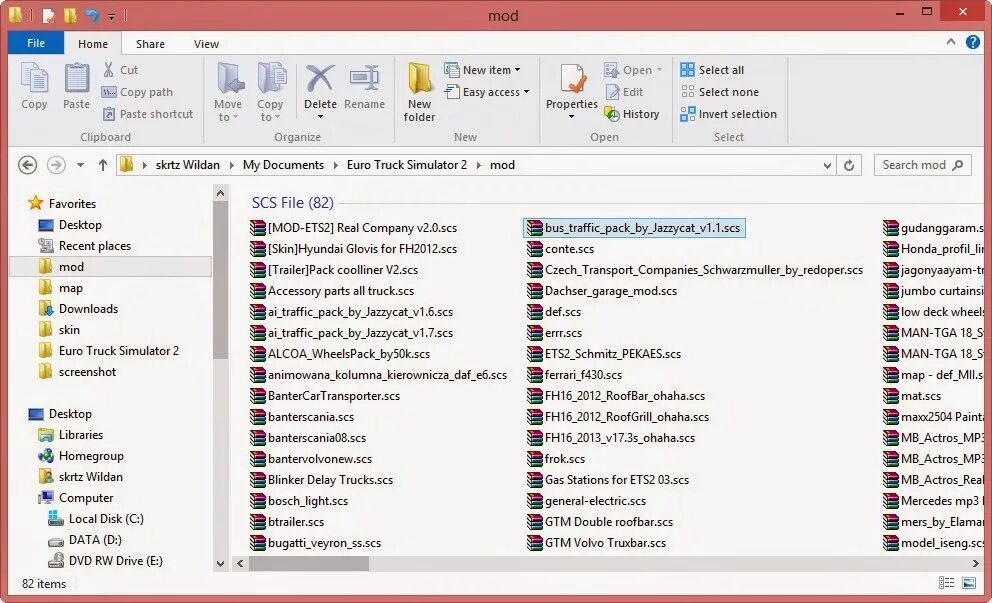Viewport: 992px width, 603px height.
Task: Expand the Open dropdown arrow in ribbon
Action: pos(659,70)
